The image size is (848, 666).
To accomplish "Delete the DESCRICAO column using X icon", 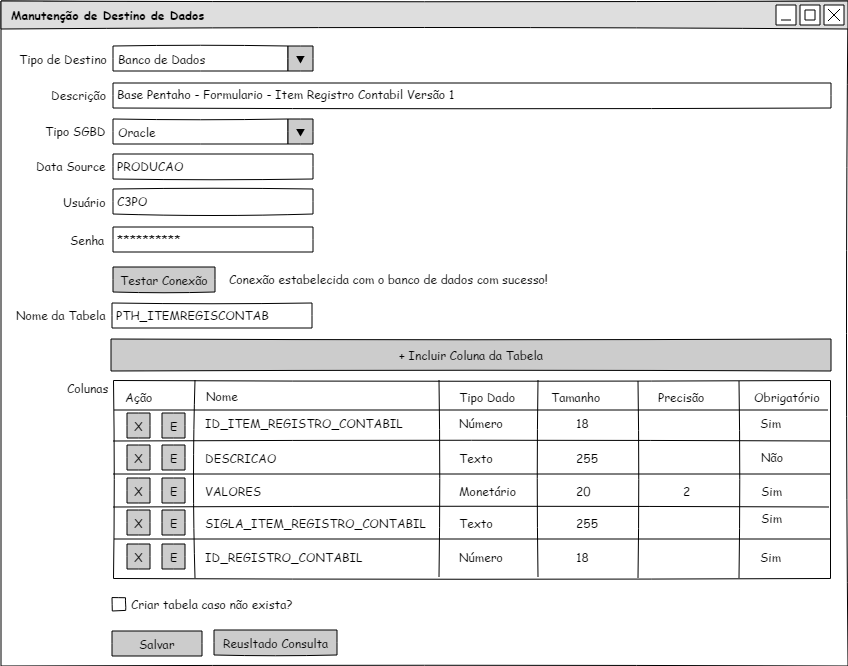I will (138, 459).
